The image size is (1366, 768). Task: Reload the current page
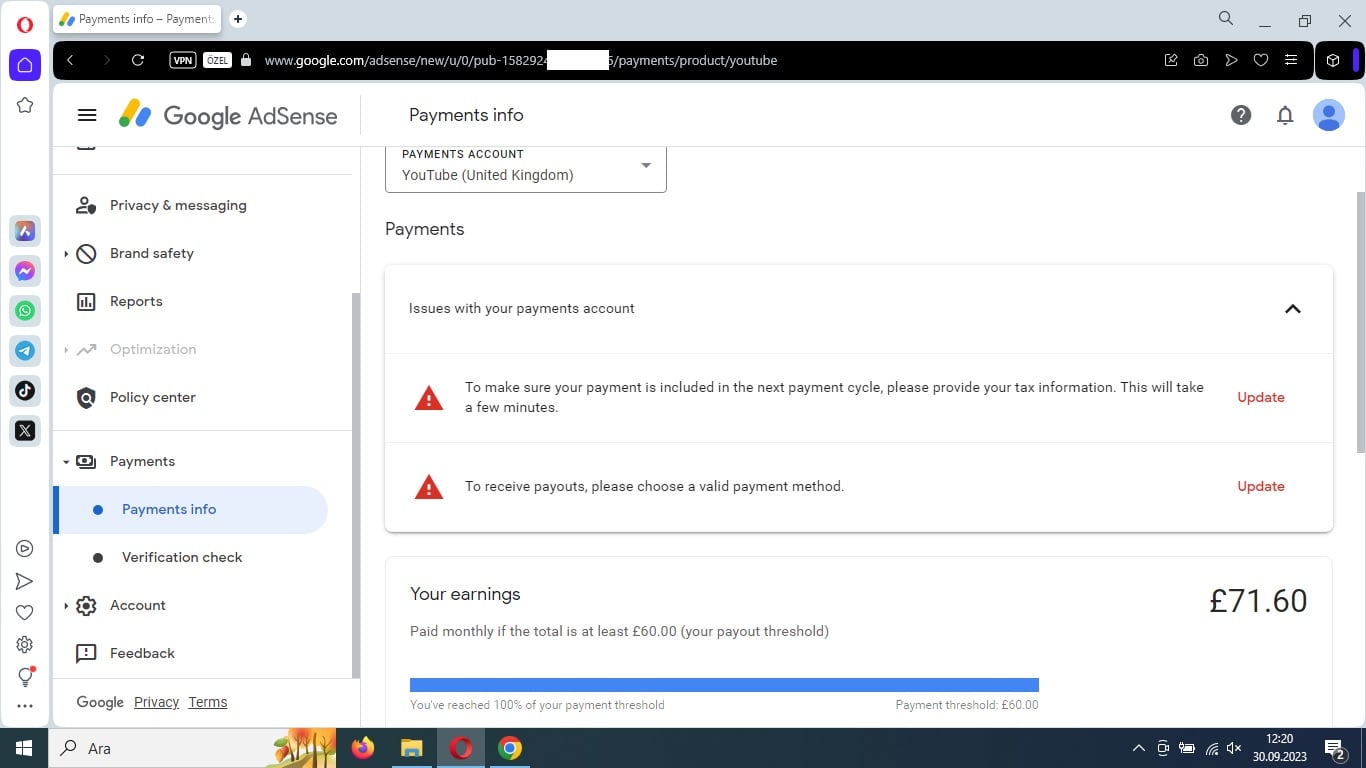138,60
